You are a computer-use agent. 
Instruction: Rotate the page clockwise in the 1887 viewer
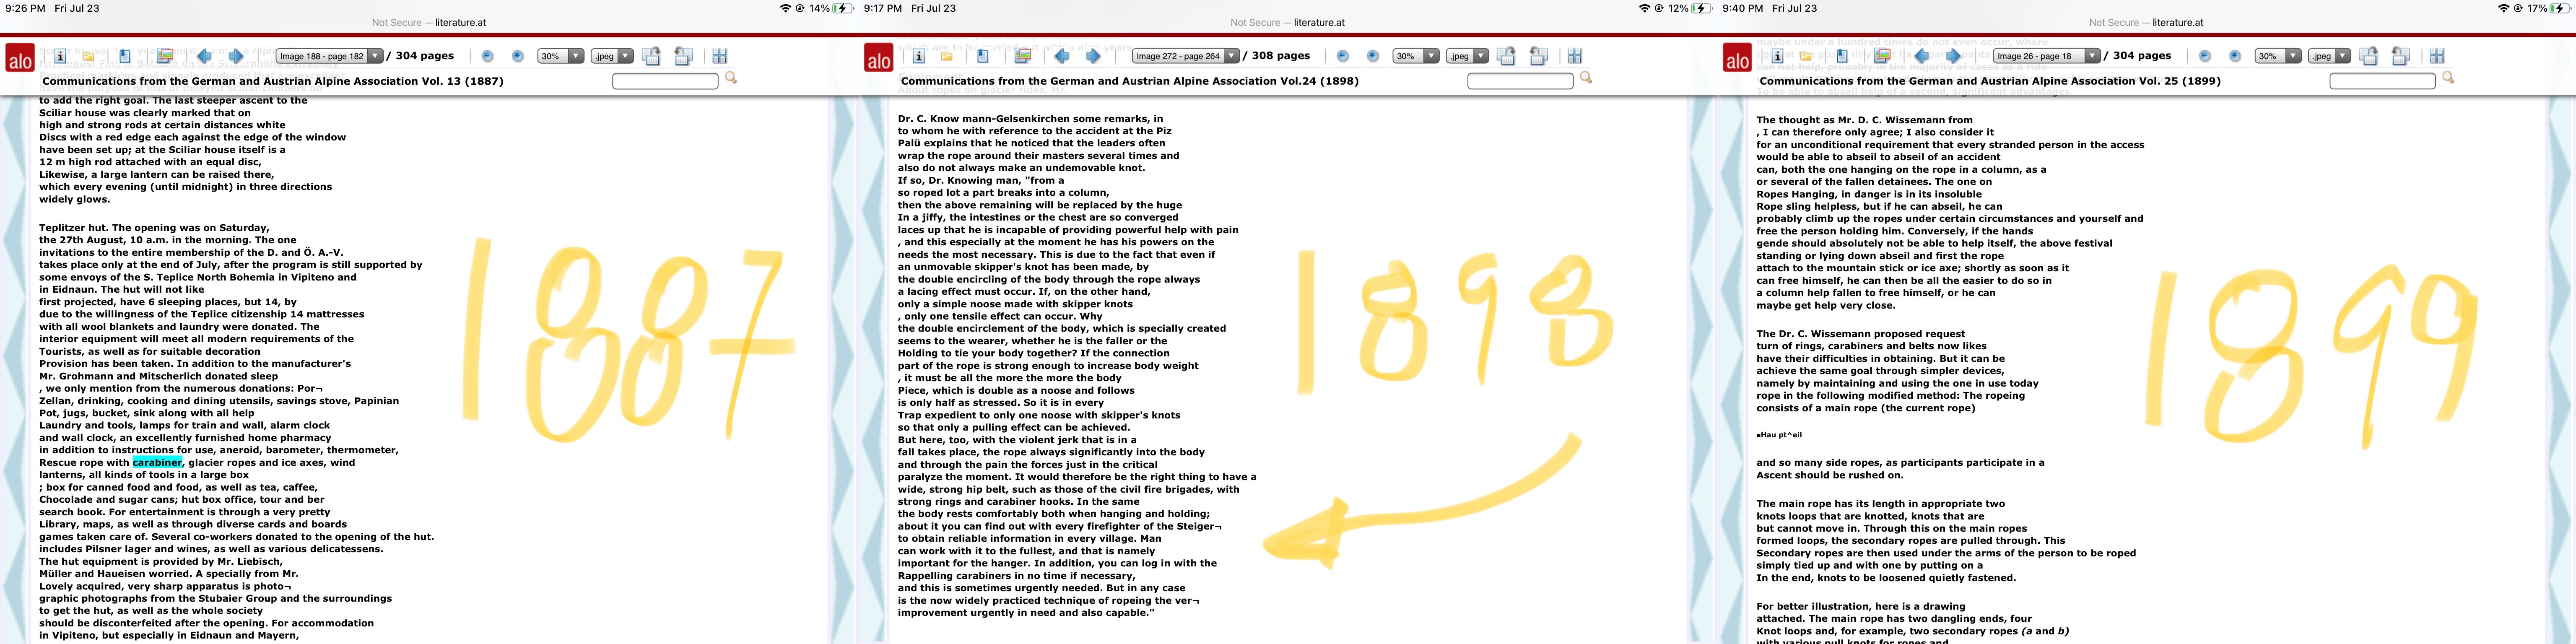651,56
